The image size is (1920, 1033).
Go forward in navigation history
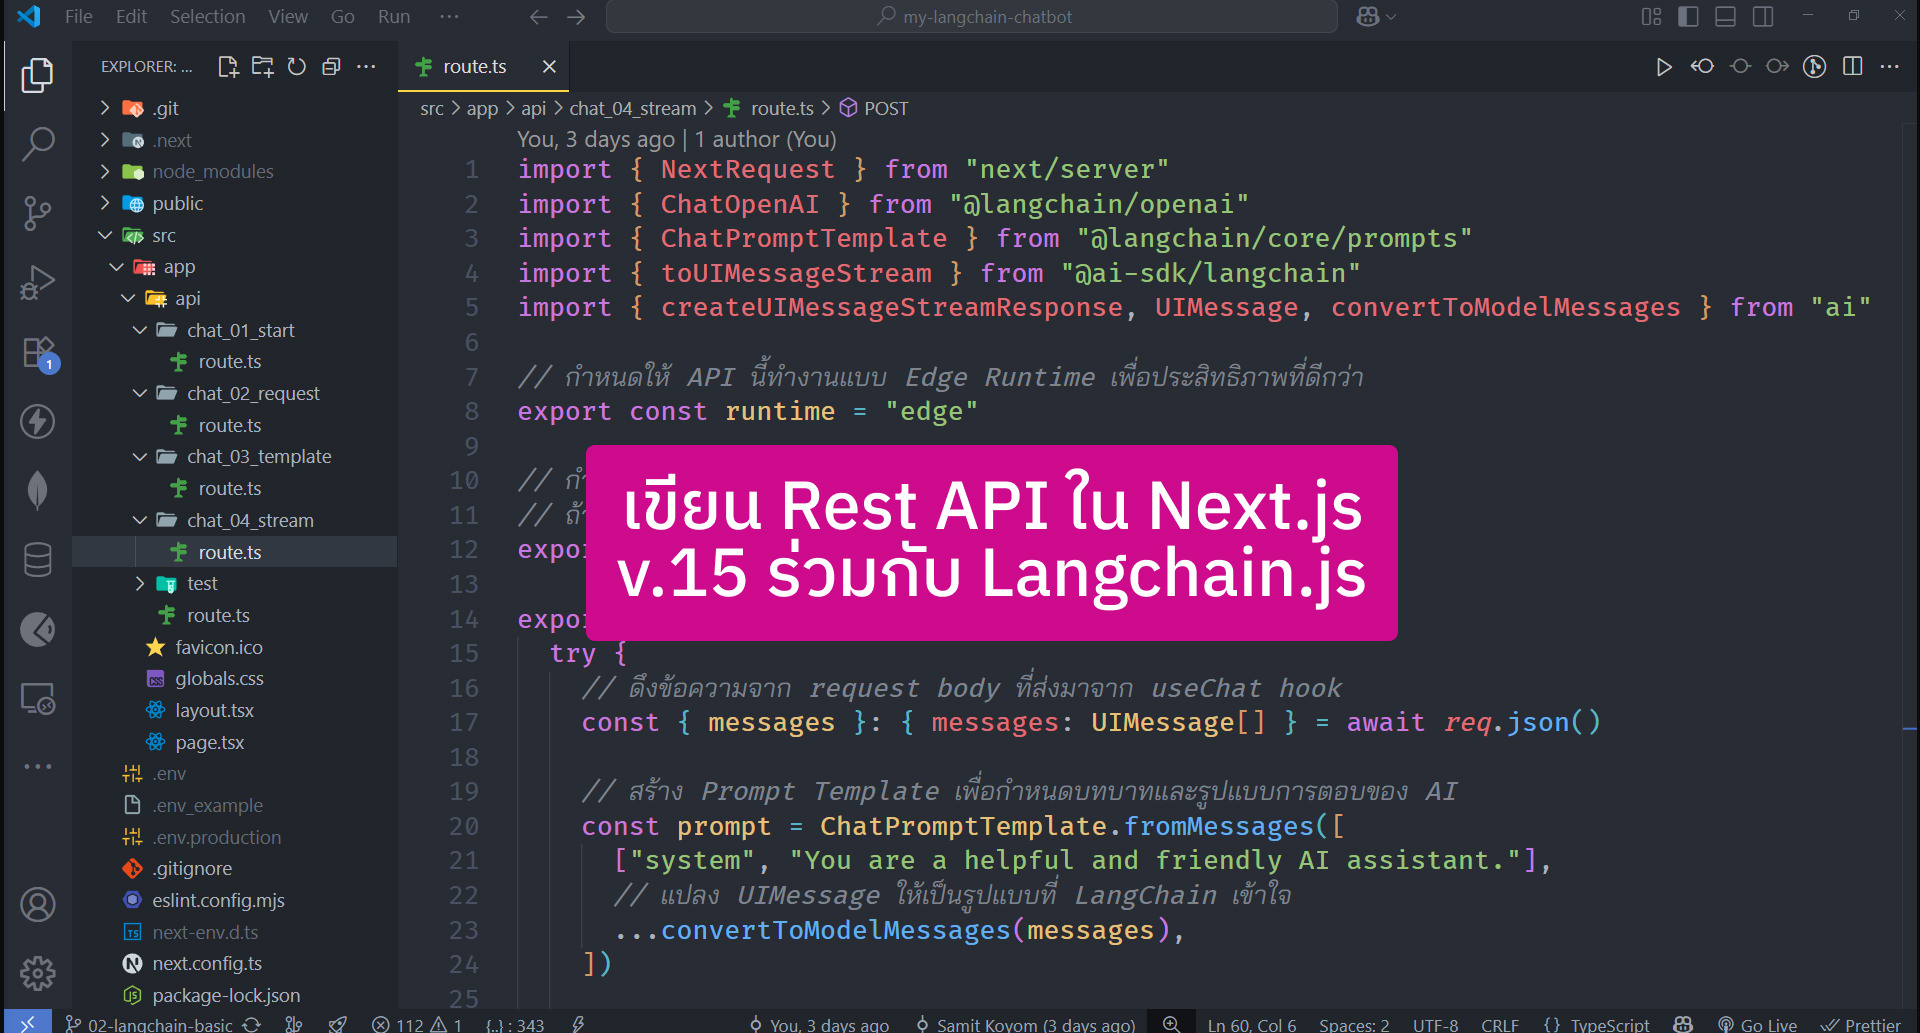coord(576,17)
